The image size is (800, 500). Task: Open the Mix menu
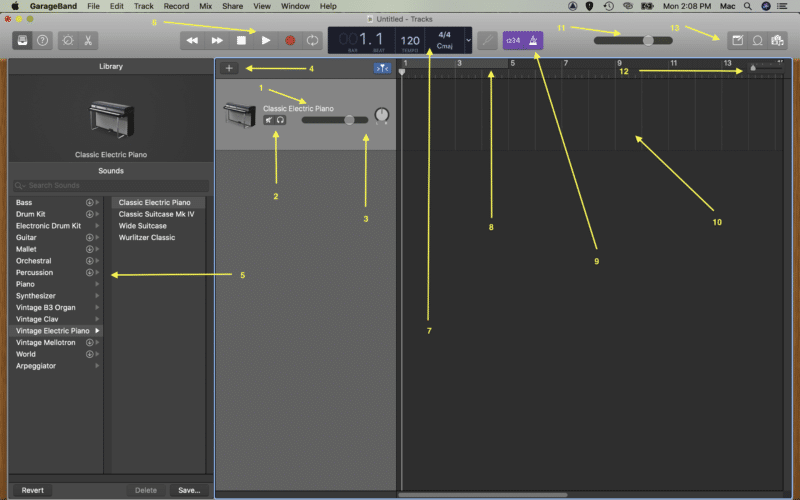206,6
